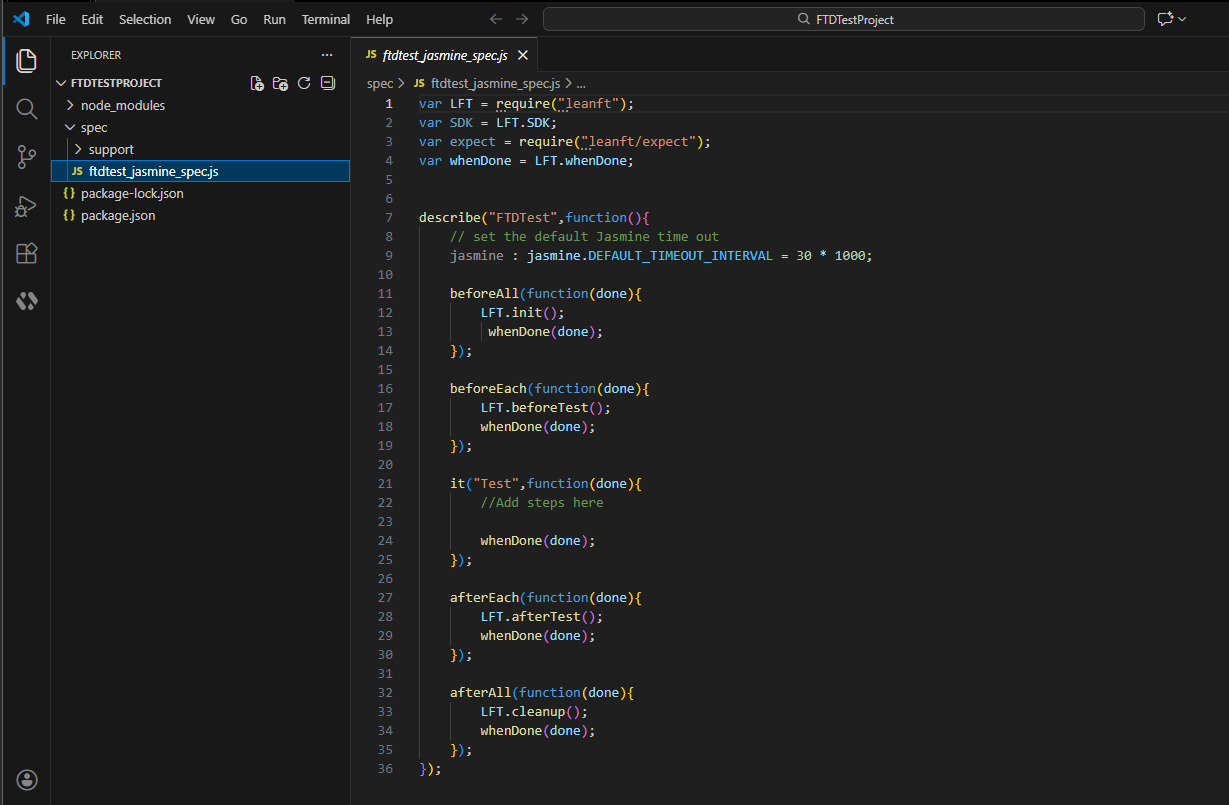The width and height of the screenshot is (1229, 805).
Task: Open the Extensions view icon
Action: coord(27,254)
